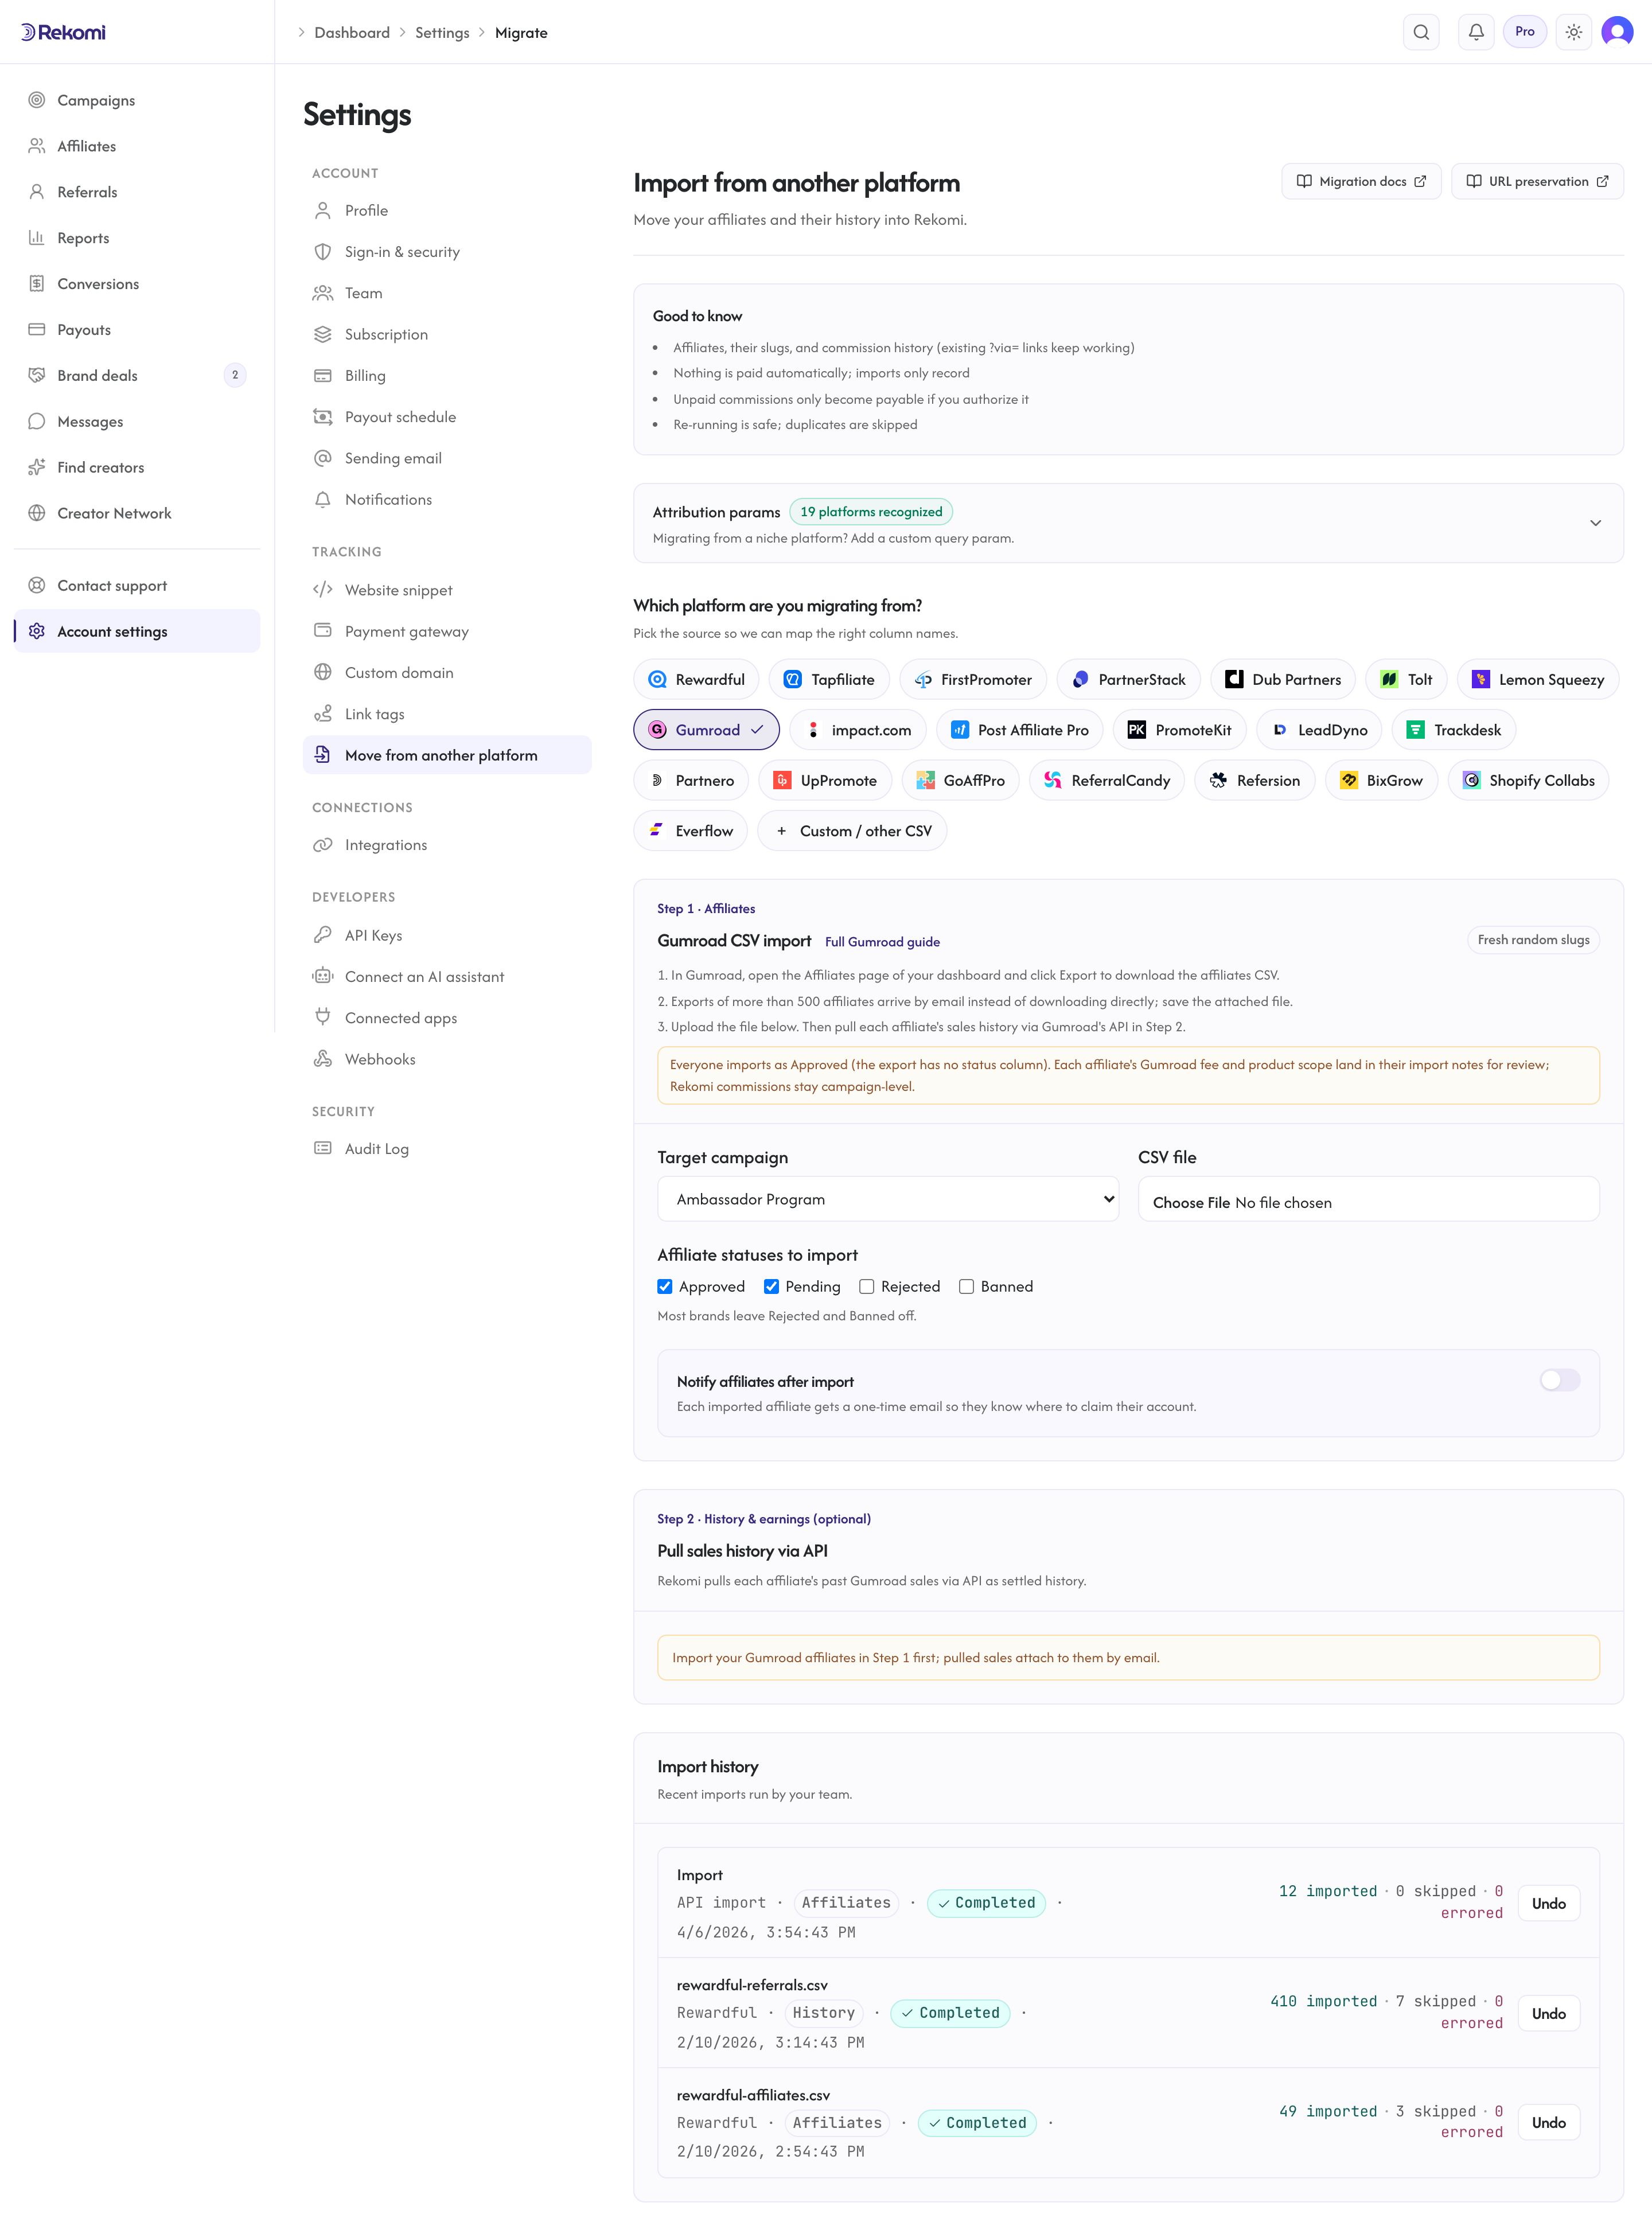Open Payout schedule settings
This screenshot has width=1652, height=2230.
pos(447,417)
